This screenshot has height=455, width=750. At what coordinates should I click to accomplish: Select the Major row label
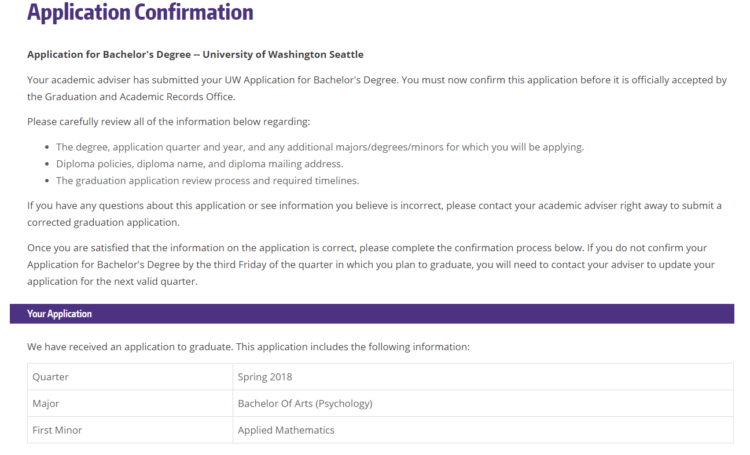(x=45, y=404)
